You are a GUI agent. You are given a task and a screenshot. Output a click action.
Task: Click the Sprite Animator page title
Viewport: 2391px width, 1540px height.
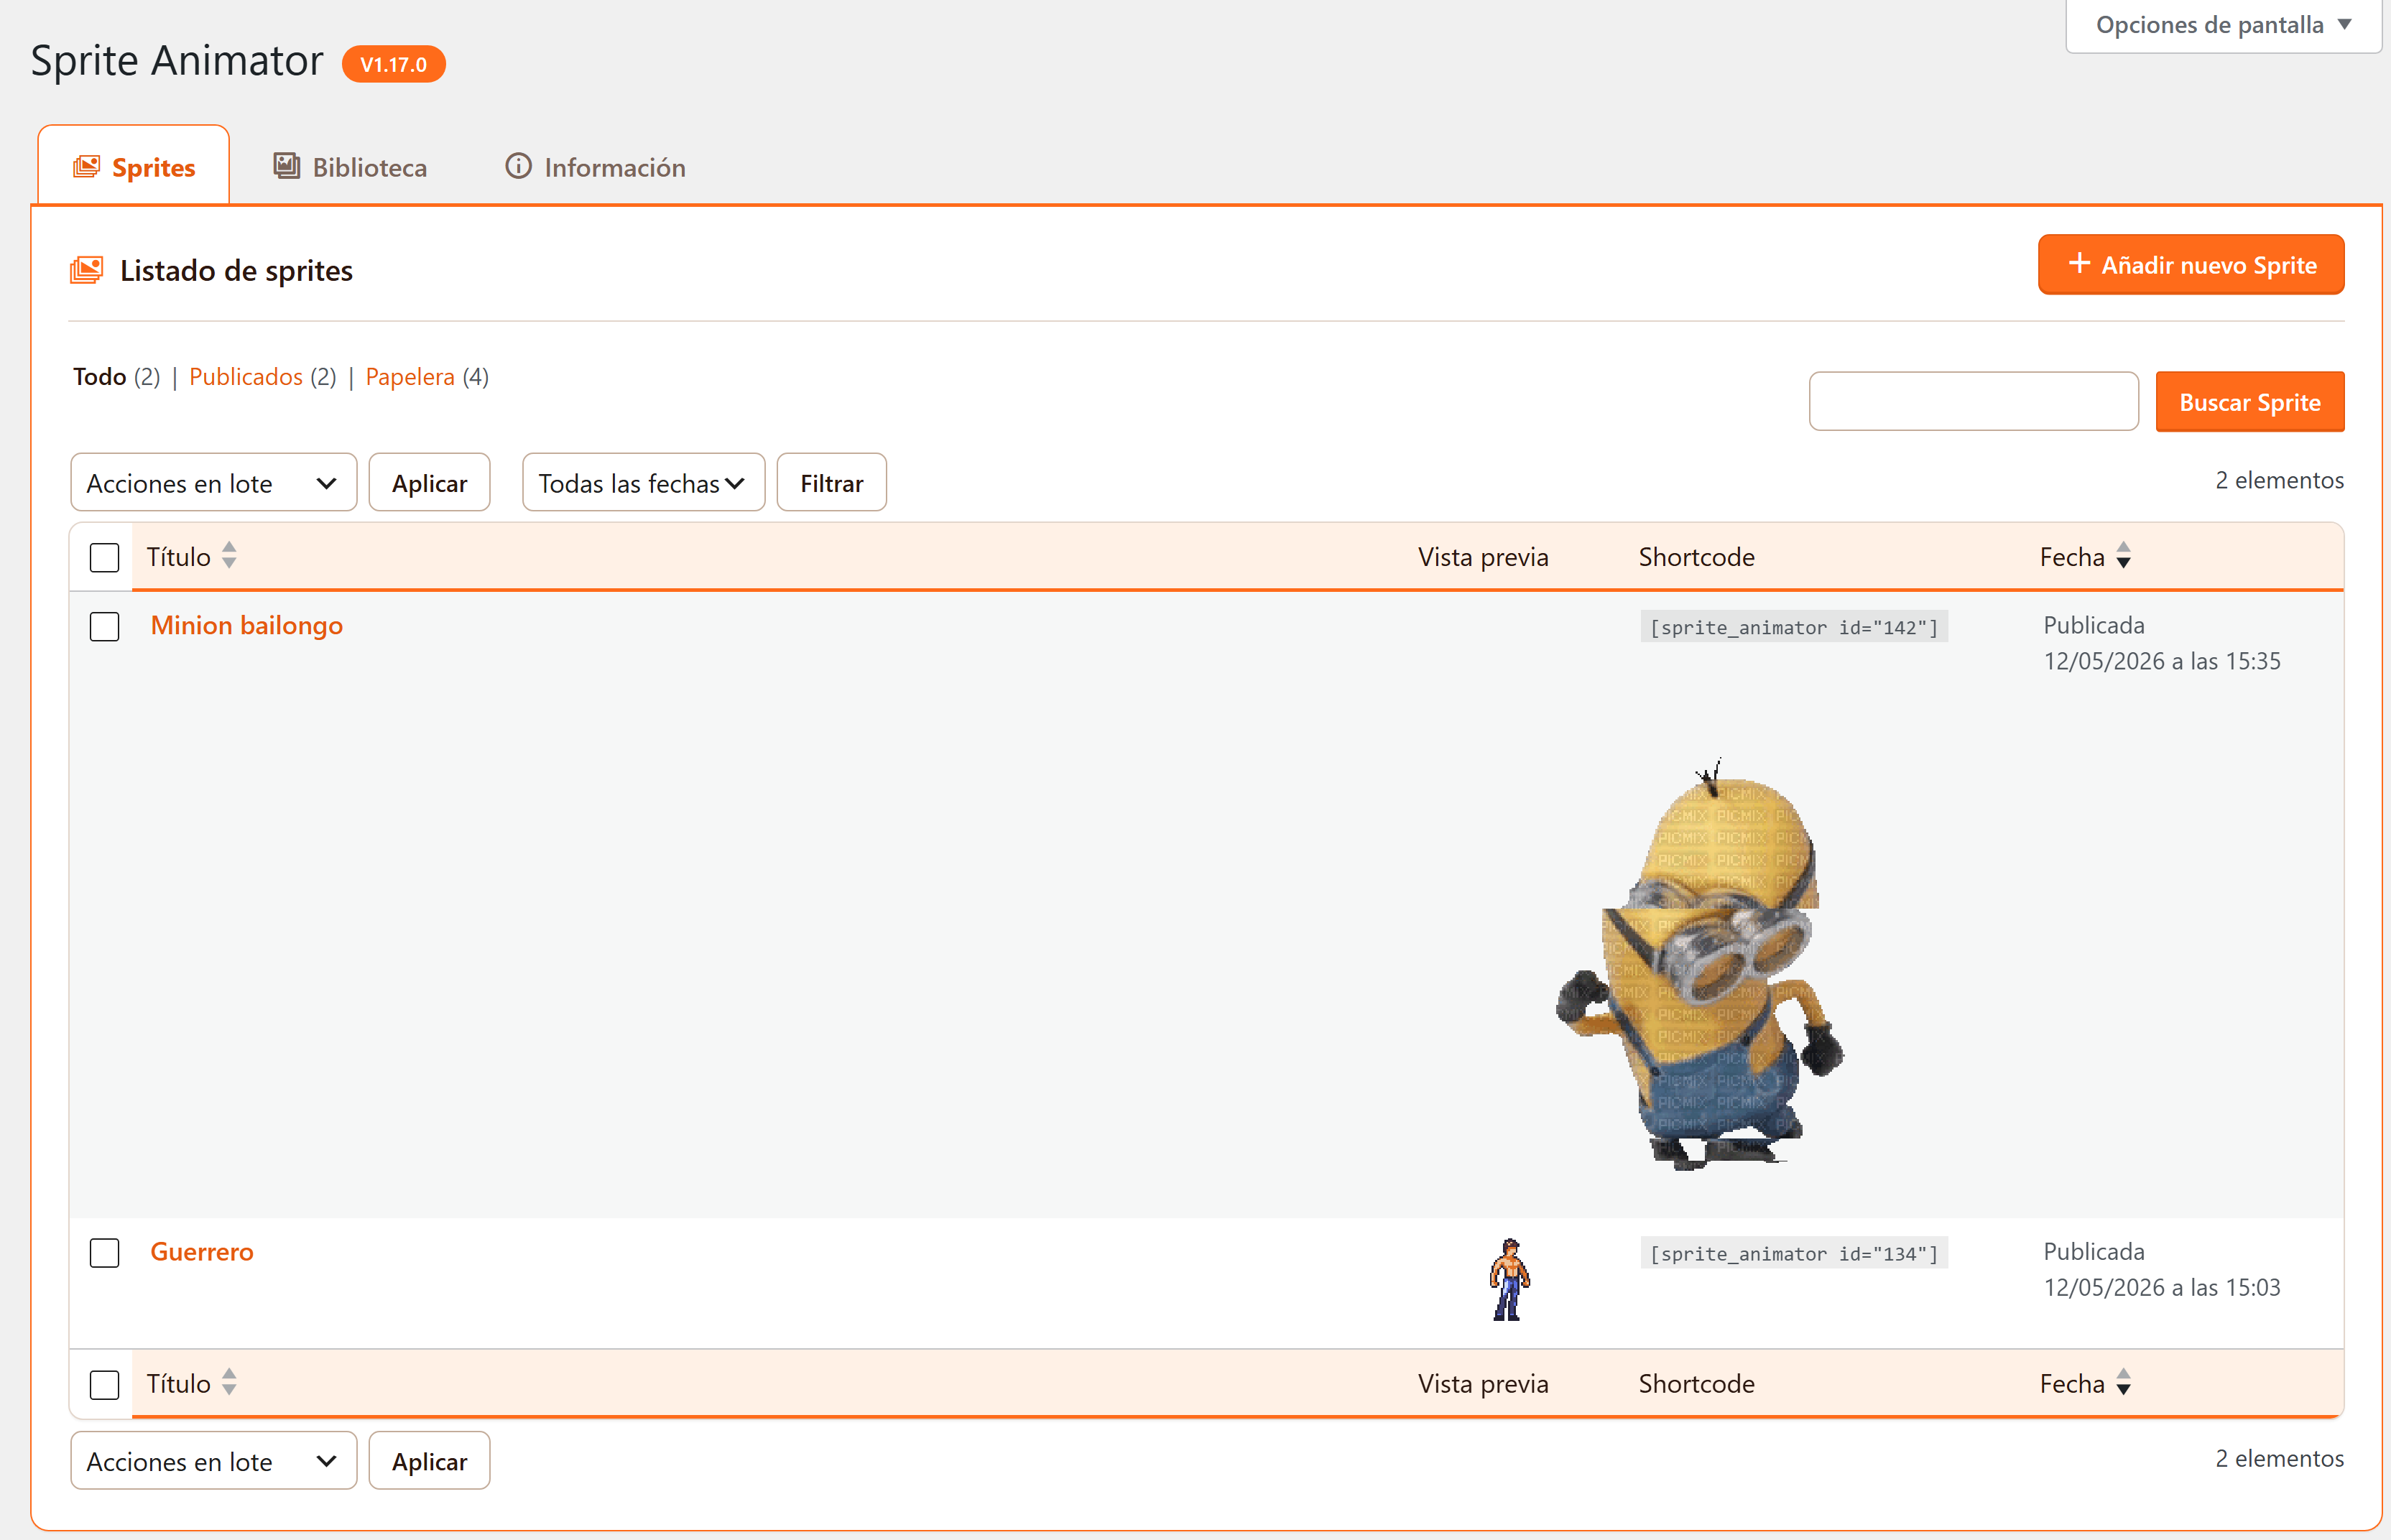(177, 61)
